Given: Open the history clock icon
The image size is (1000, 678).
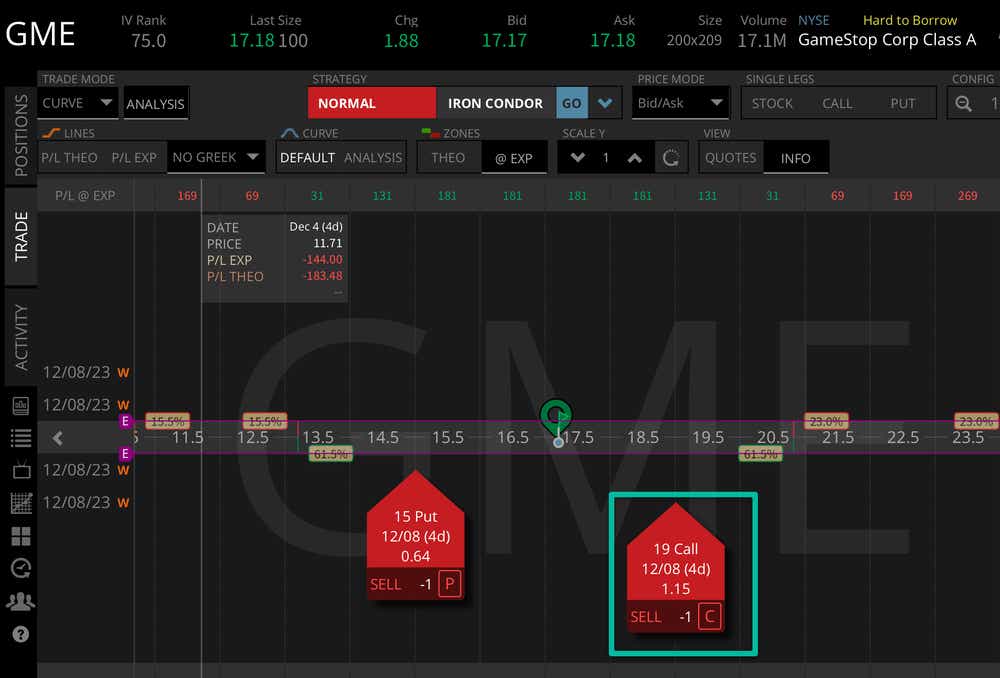Looking at the screenshot, I should [x=20, y=569].
